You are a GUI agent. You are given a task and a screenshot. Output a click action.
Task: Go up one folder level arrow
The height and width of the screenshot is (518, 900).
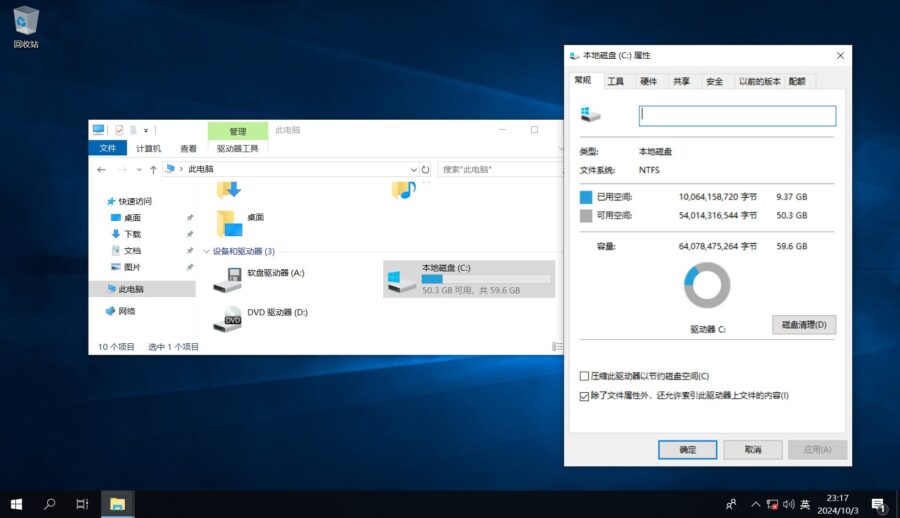point(153,169)
